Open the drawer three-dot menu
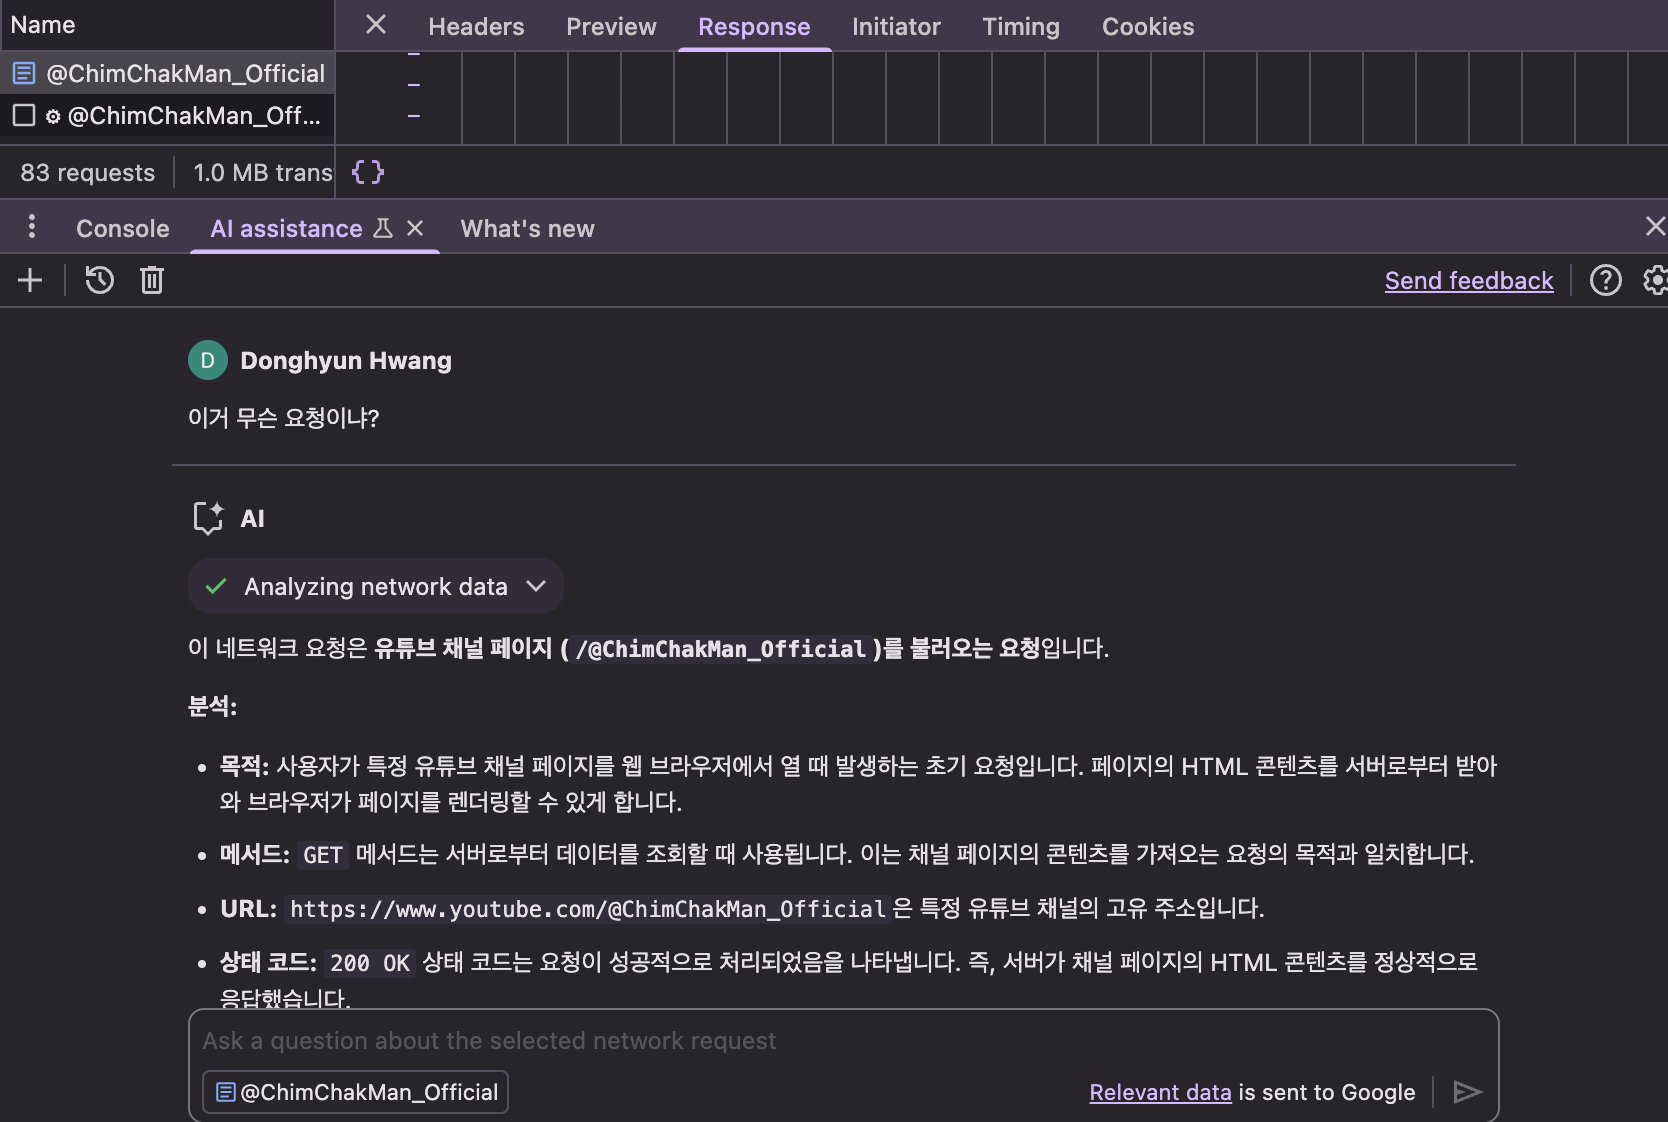This screenshot has width=1668, height=1122. [x=32, y=227]
